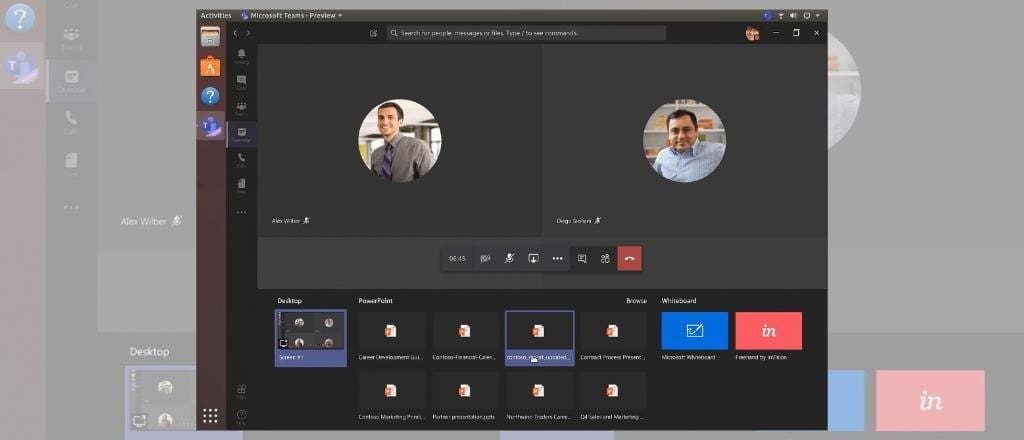
Task: Open more actions in the call toolbar
Action: [x=557, y=259]
